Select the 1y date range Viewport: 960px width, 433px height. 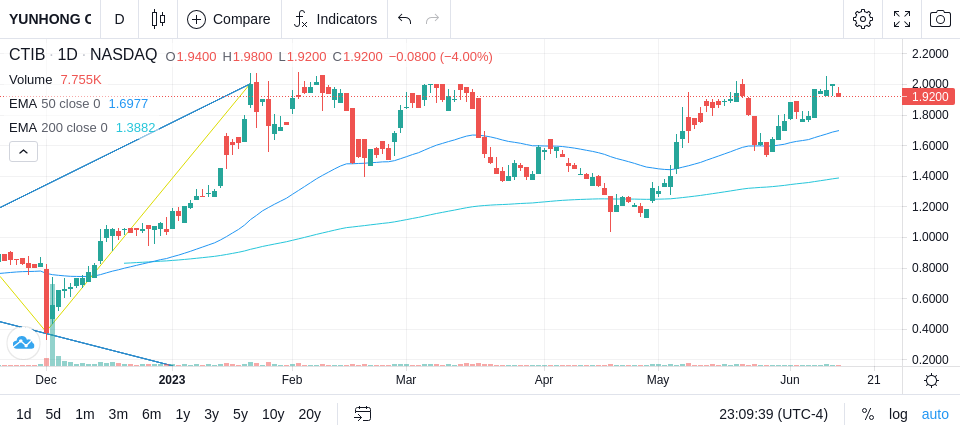(182, 414)
